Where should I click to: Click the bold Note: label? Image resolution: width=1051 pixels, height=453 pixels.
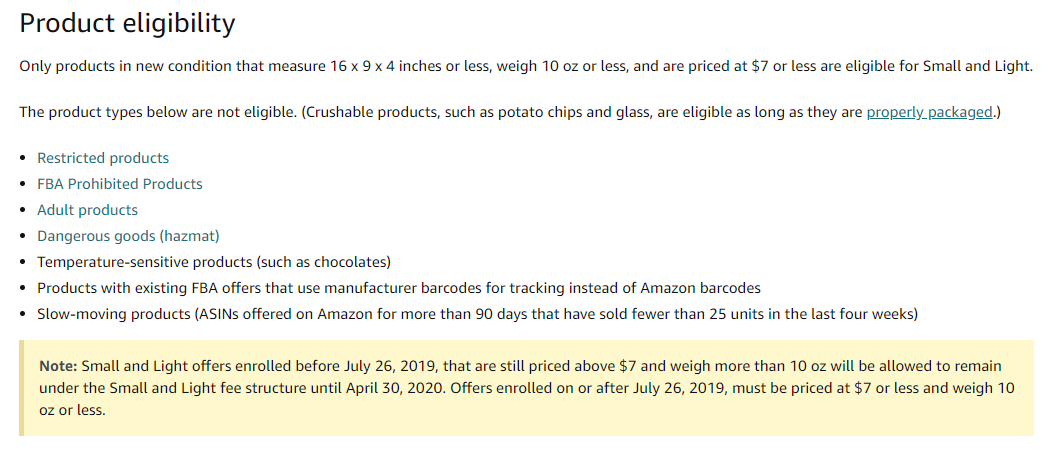[x=58, y=366]
